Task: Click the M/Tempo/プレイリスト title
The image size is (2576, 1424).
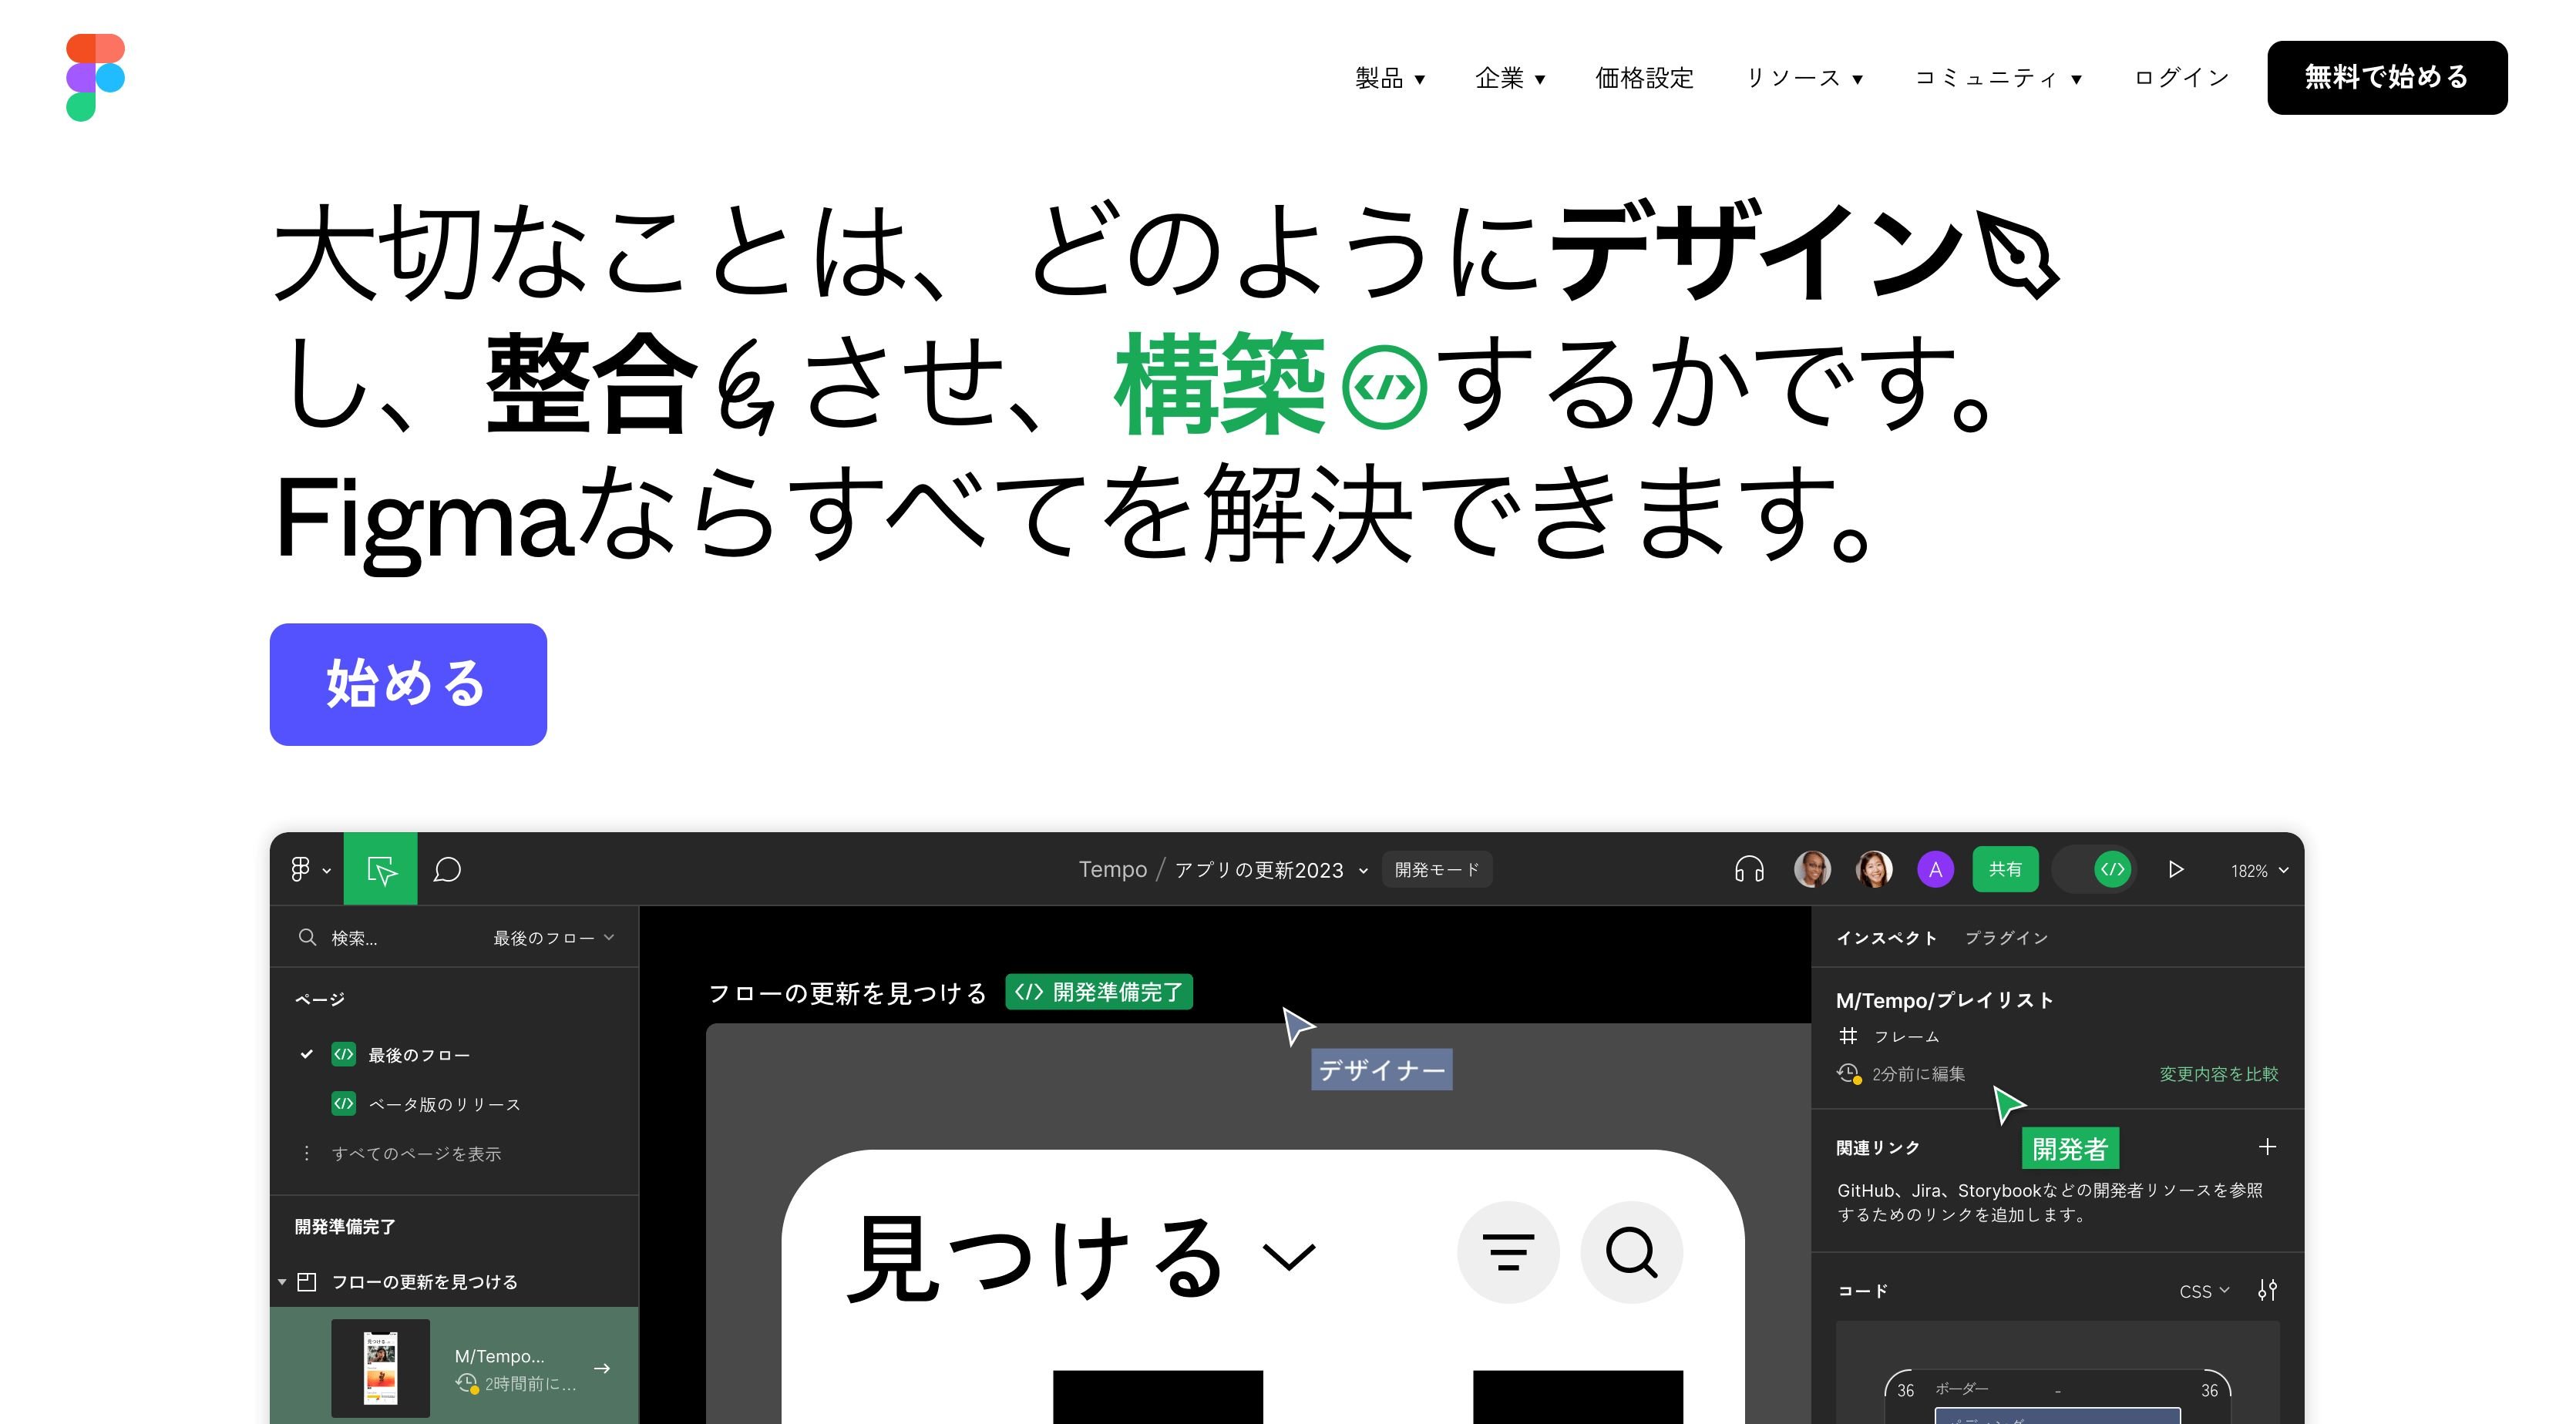Action: tap(1944, 1000)
